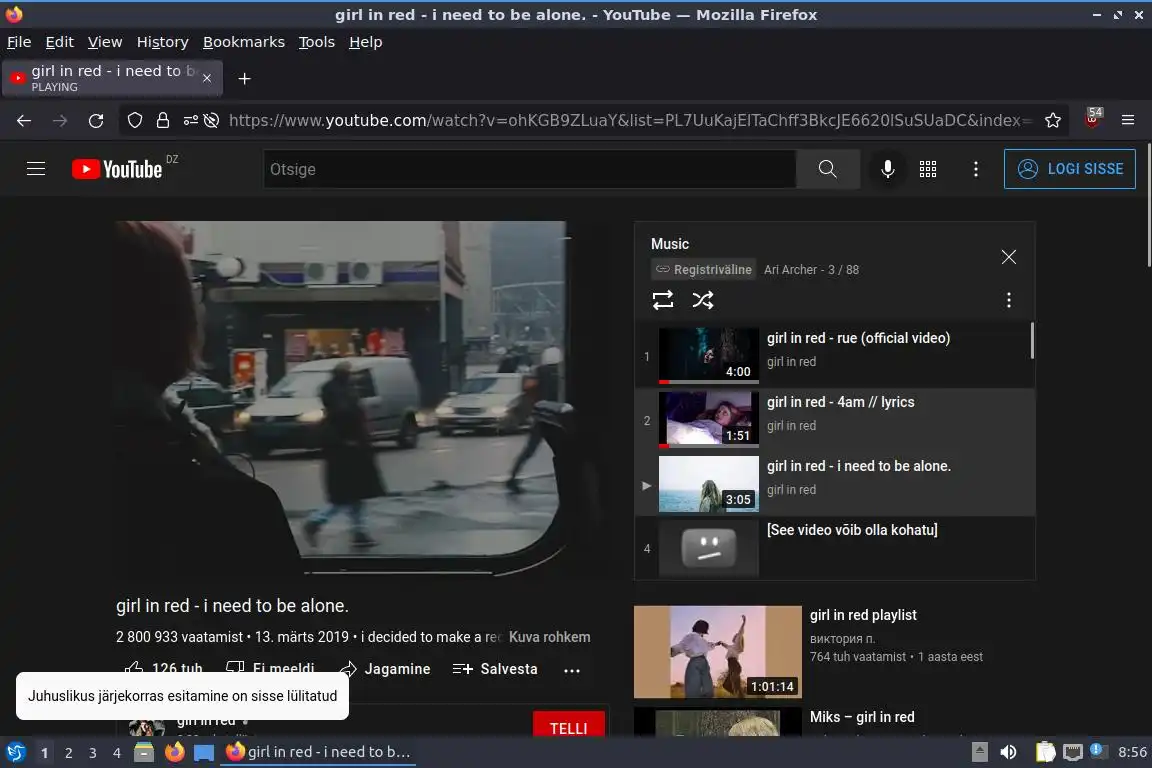Dislike with Ei meeldi button
This screenshot has height=768, width=1152.
270,669
